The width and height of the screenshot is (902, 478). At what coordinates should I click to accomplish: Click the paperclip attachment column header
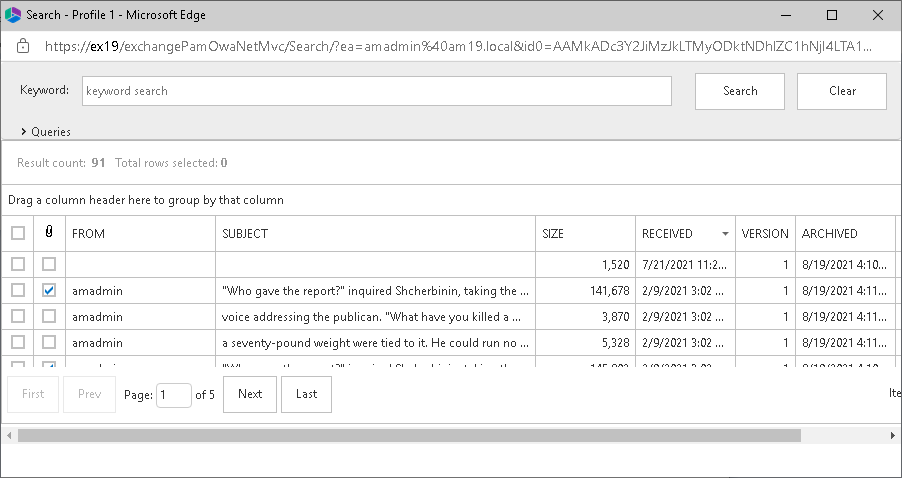[49, 234]
